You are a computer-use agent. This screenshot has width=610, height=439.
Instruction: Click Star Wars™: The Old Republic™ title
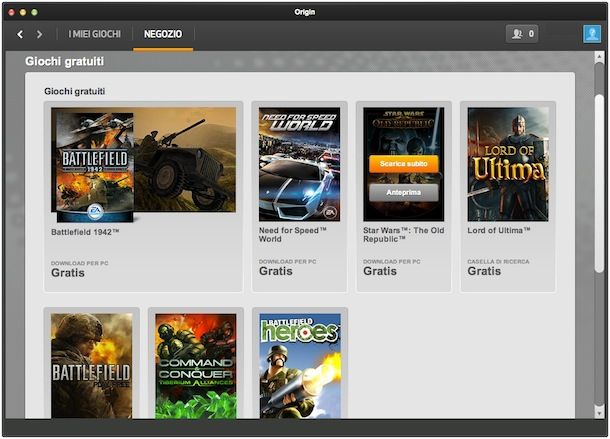point(403,235)
